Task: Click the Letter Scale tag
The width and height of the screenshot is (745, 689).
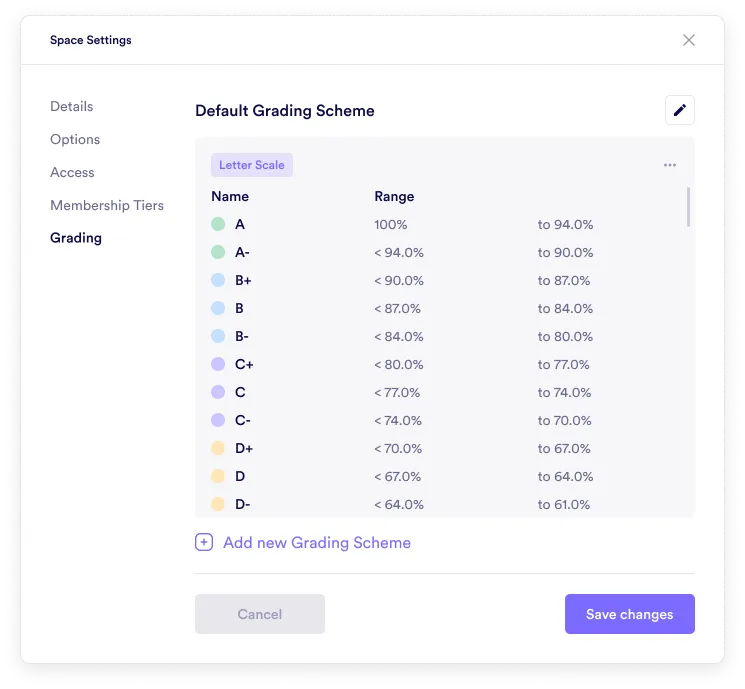Action: [252, 165]
